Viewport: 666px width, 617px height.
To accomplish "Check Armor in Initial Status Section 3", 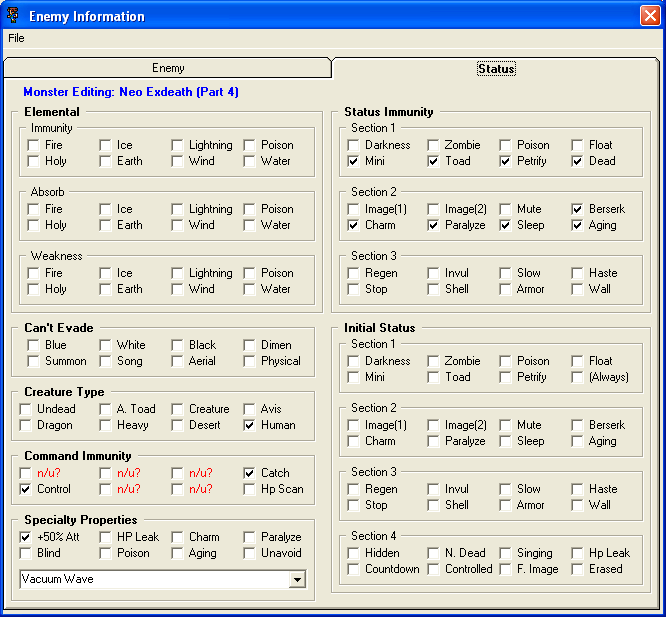I will (x=505, y=505).
